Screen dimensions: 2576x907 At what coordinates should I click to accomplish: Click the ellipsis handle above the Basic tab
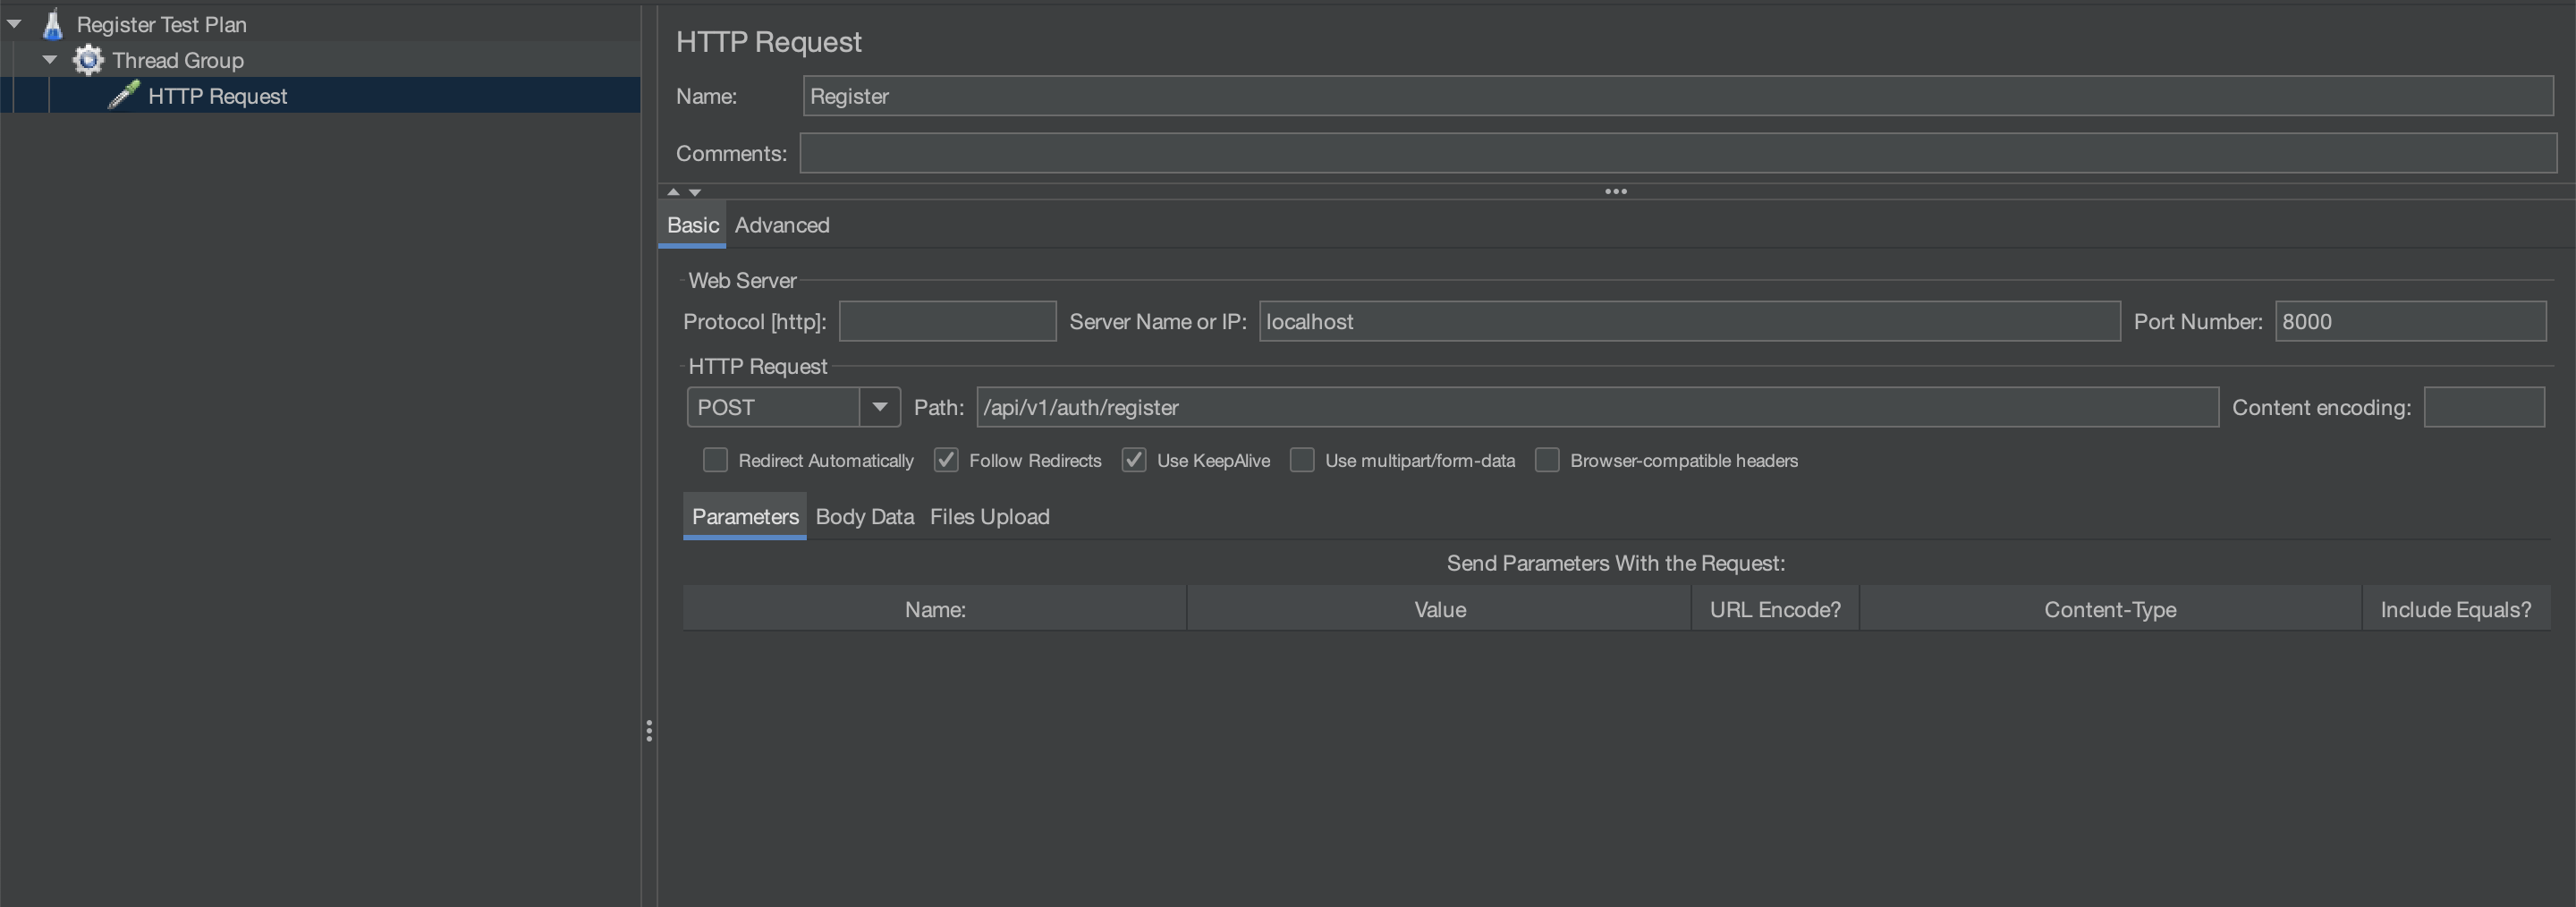1616,191
